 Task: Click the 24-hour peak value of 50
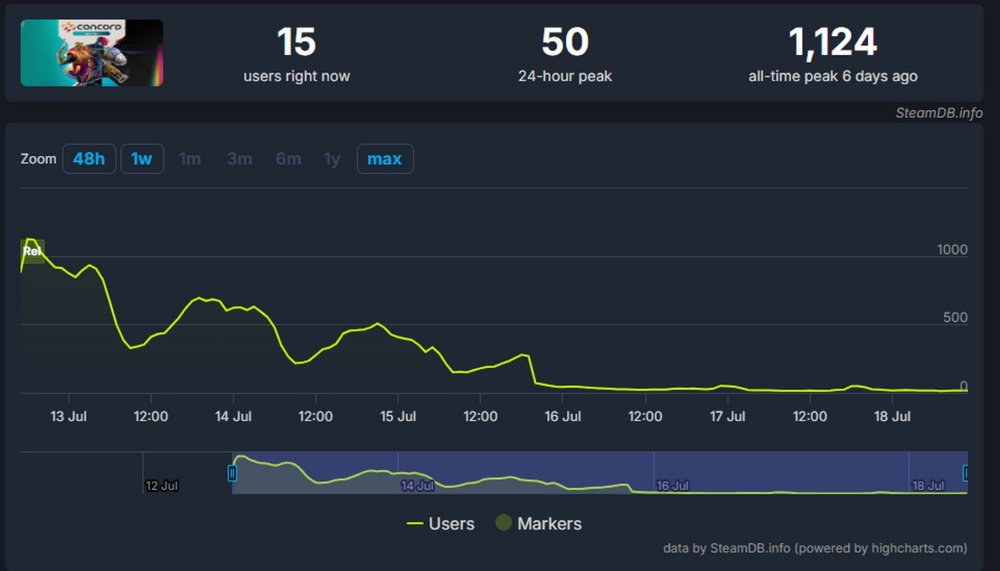(565, 43)
